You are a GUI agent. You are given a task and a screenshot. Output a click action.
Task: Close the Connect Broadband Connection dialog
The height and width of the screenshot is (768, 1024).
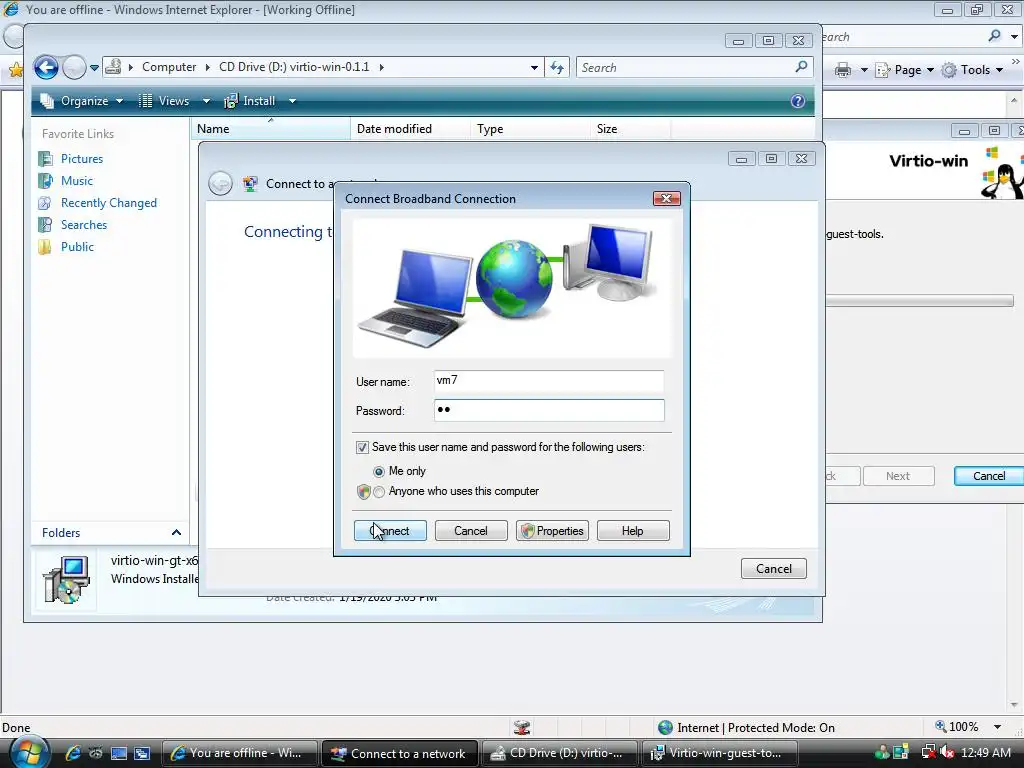(x=667, y=199)
